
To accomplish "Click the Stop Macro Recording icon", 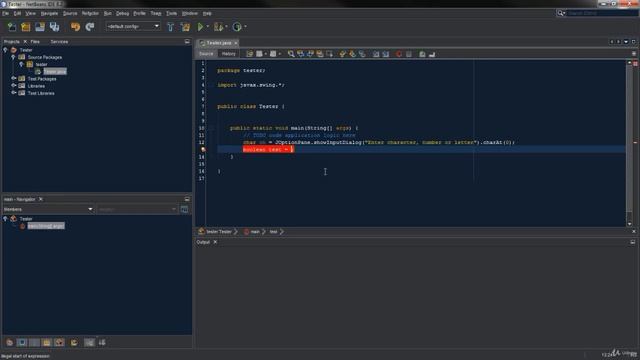I will tap(409, 54).
